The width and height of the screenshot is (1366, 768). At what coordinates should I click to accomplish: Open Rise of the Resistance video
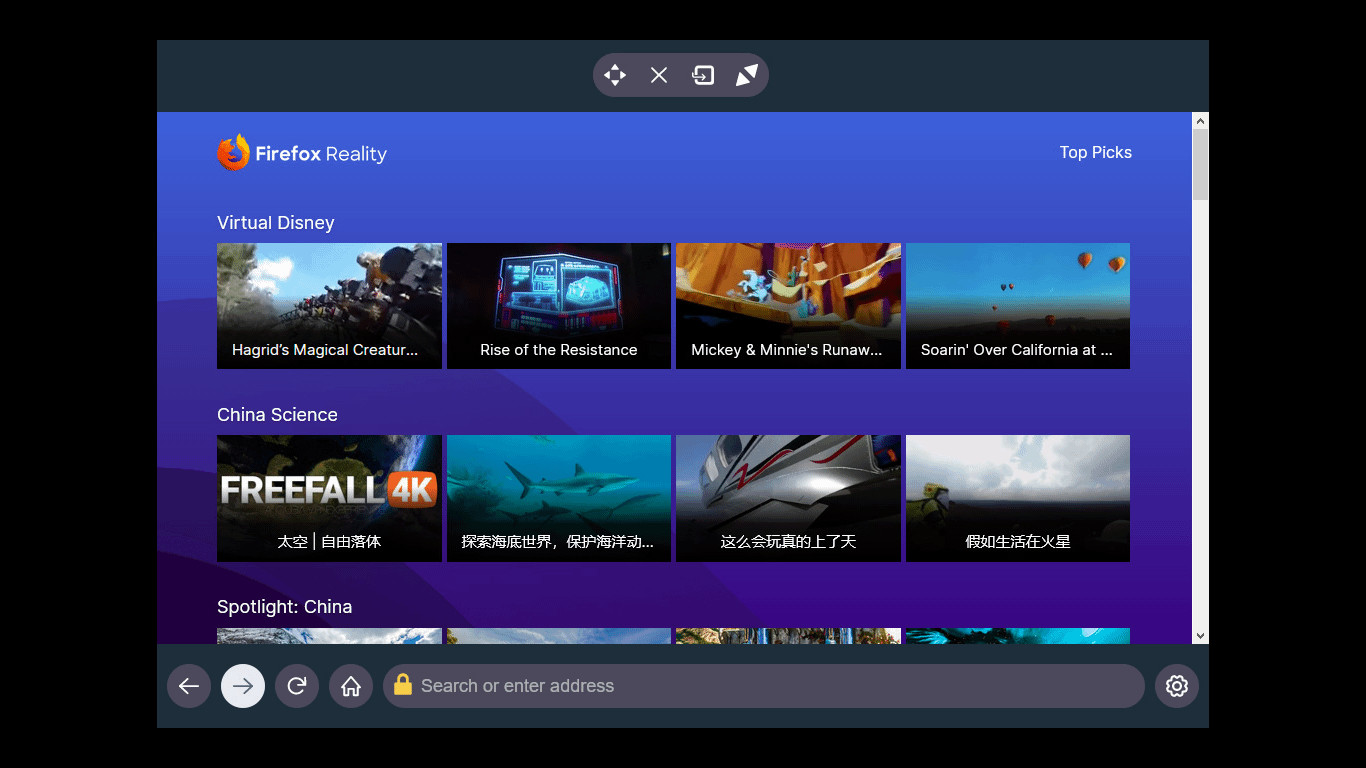559,306
